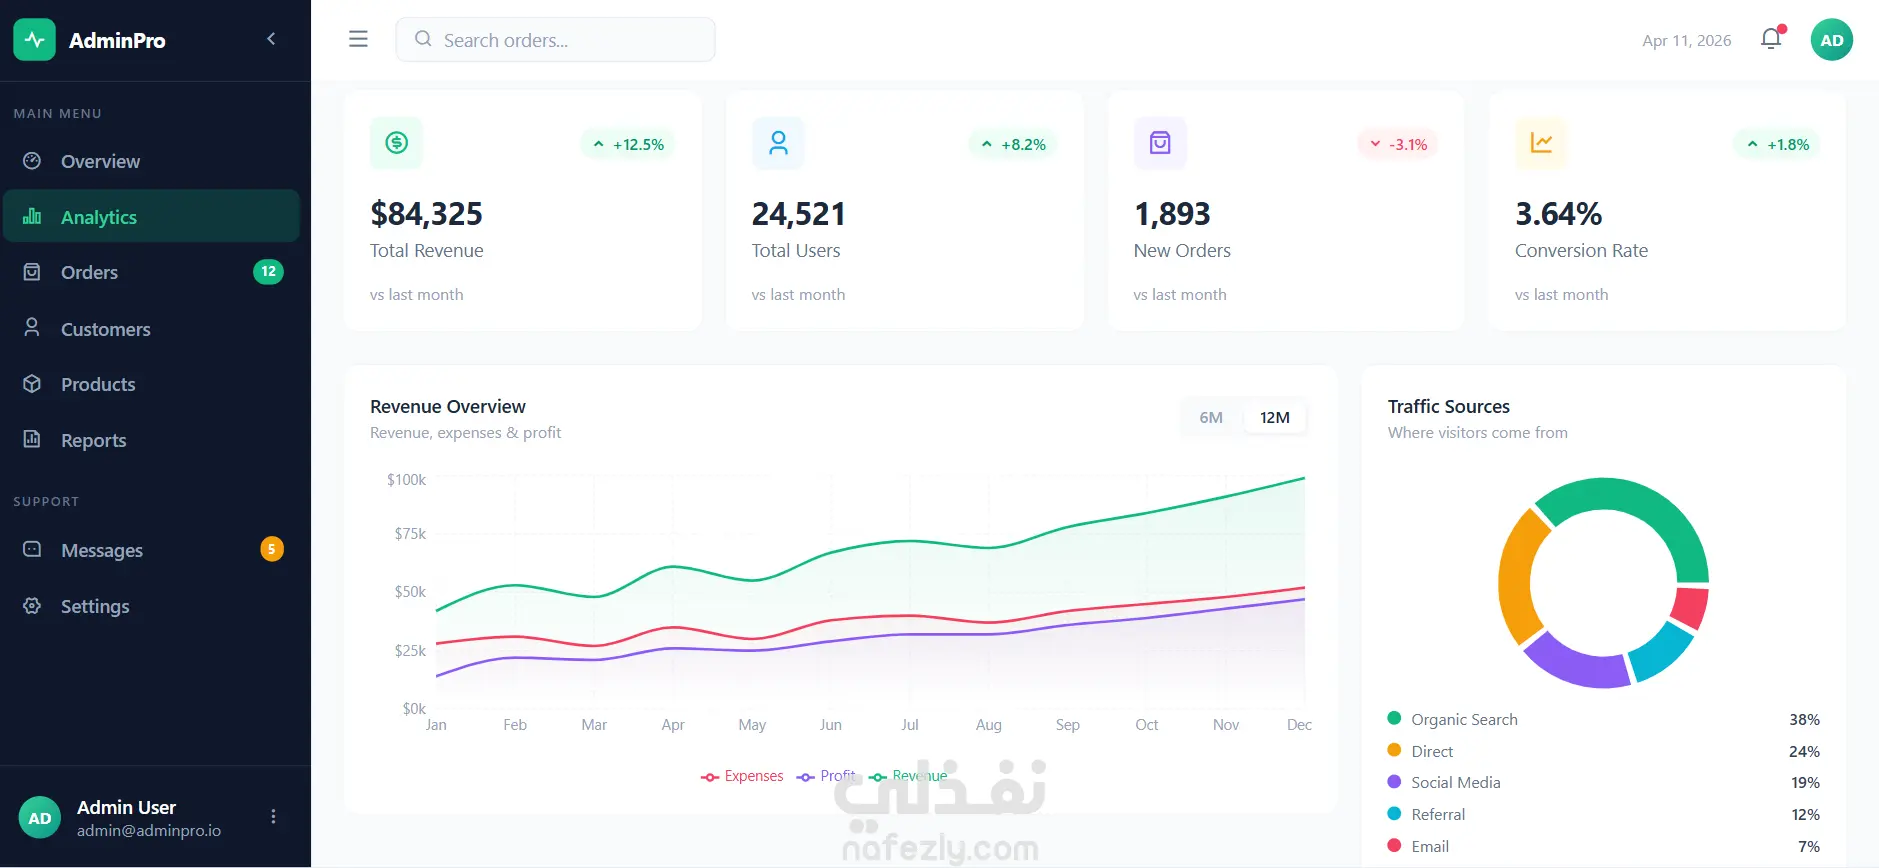Open the Overview menu item
The image size is (1879, 868).
tap(151, 161)
